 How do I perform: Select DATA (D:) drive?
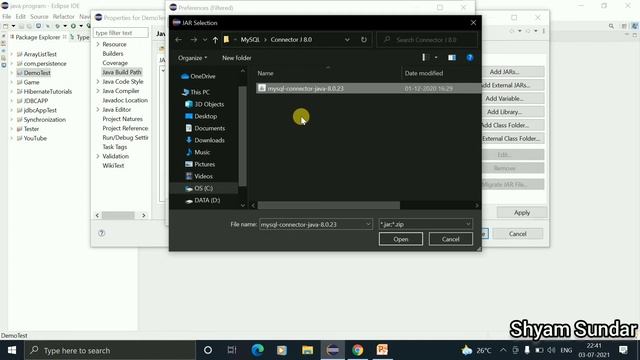tap(202, 200)
